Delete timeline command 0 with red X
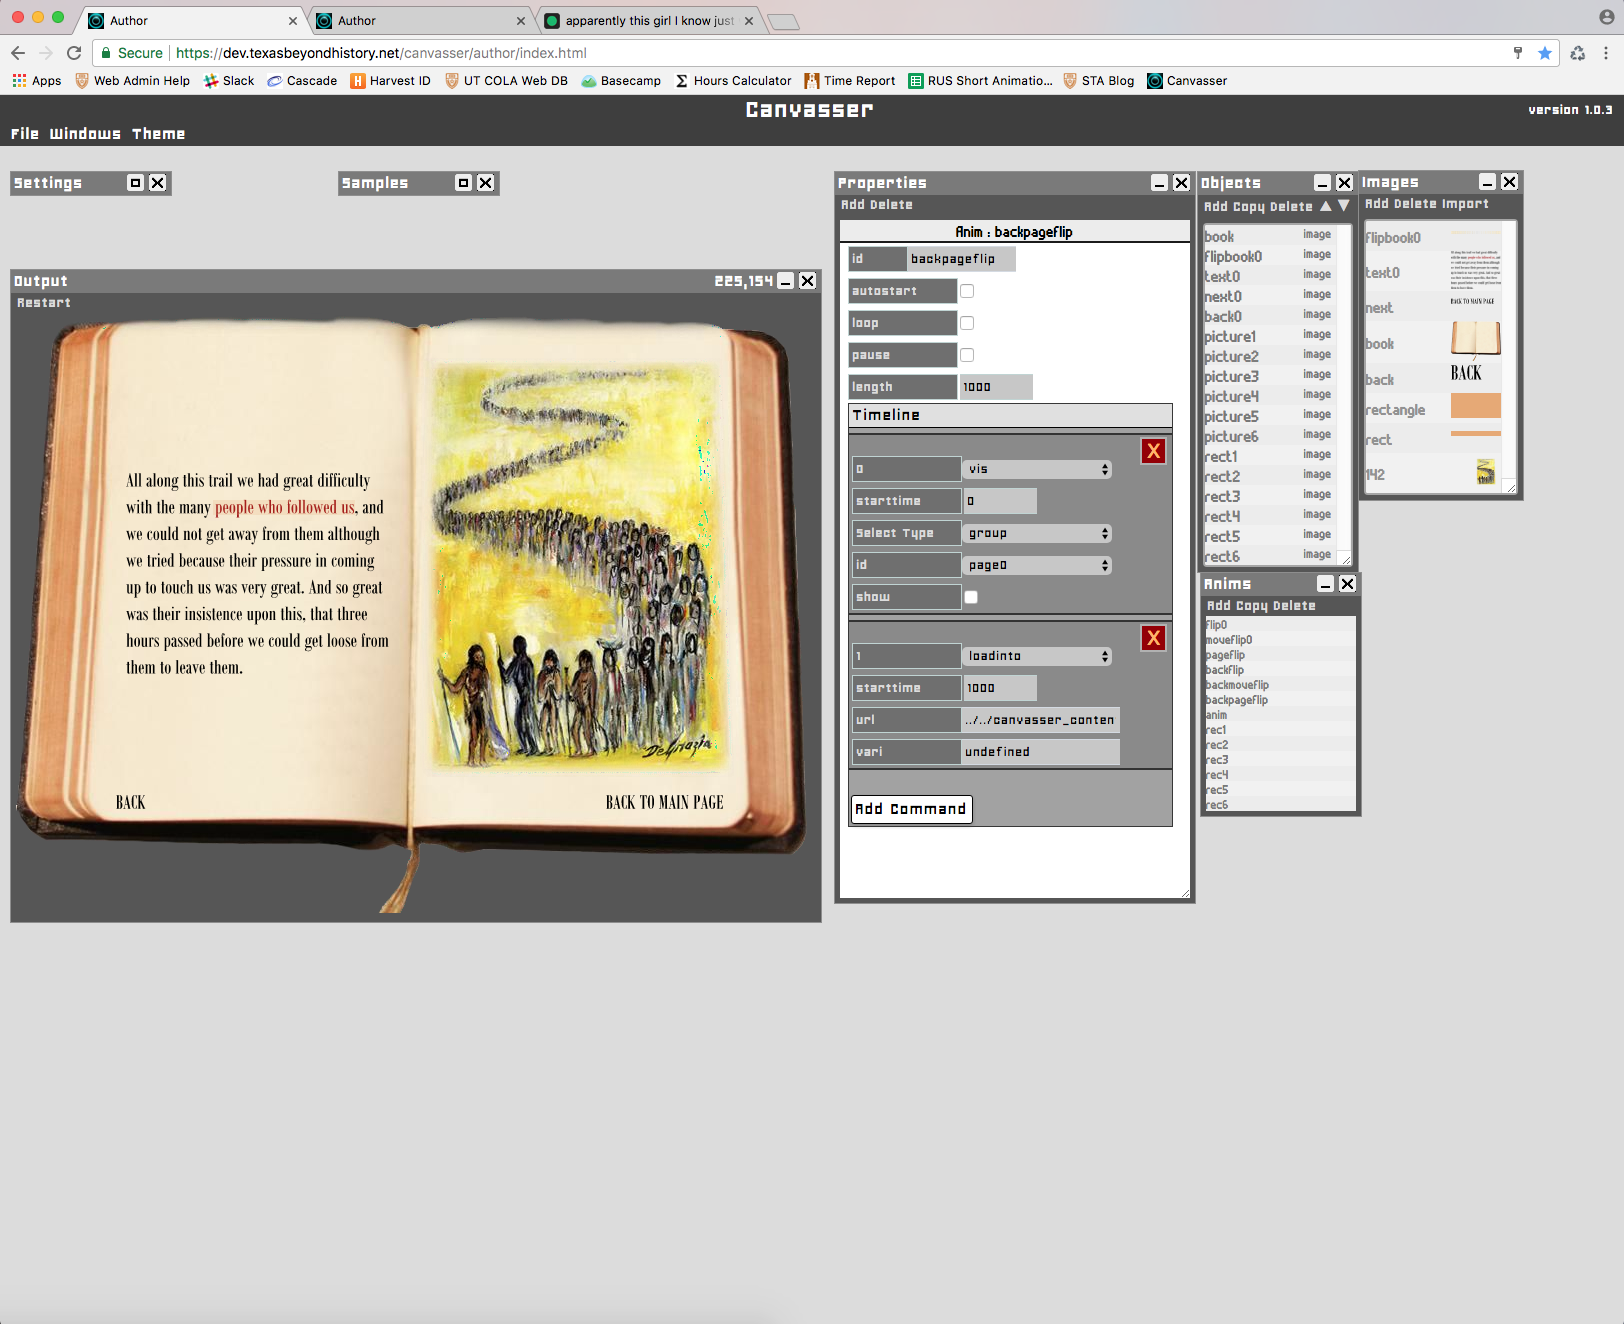 tap(1153, 451)
